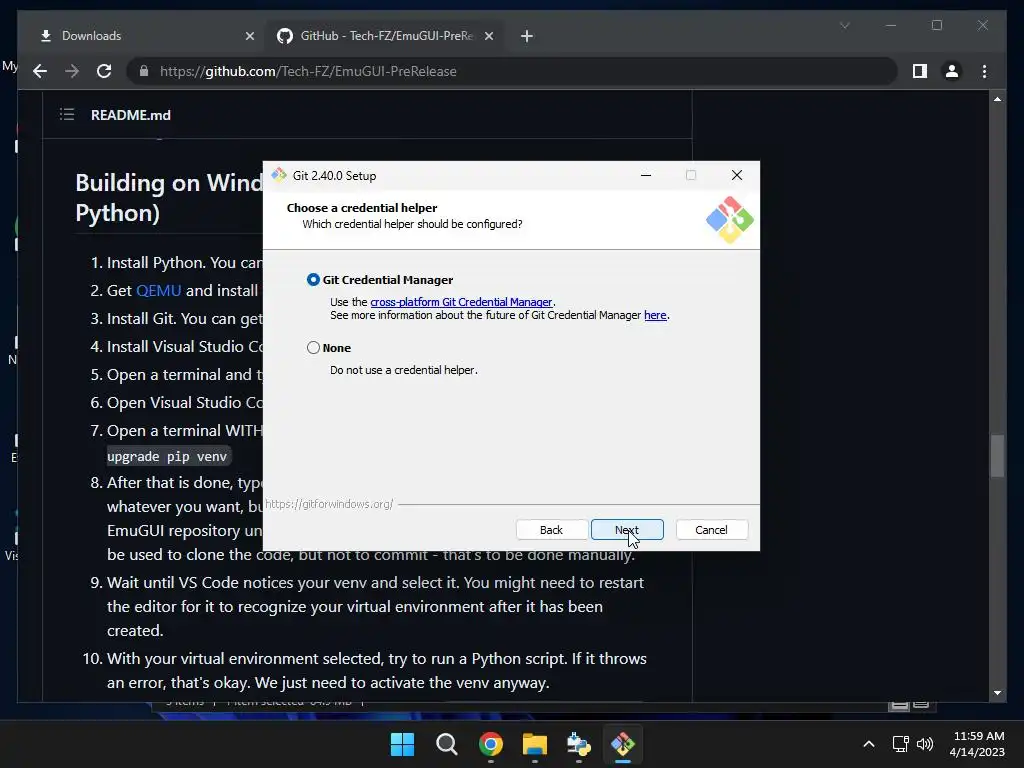This screenshot has height=768, width=1024.
Task: Click the Next button in Git Setup
Action: point(627,530)
